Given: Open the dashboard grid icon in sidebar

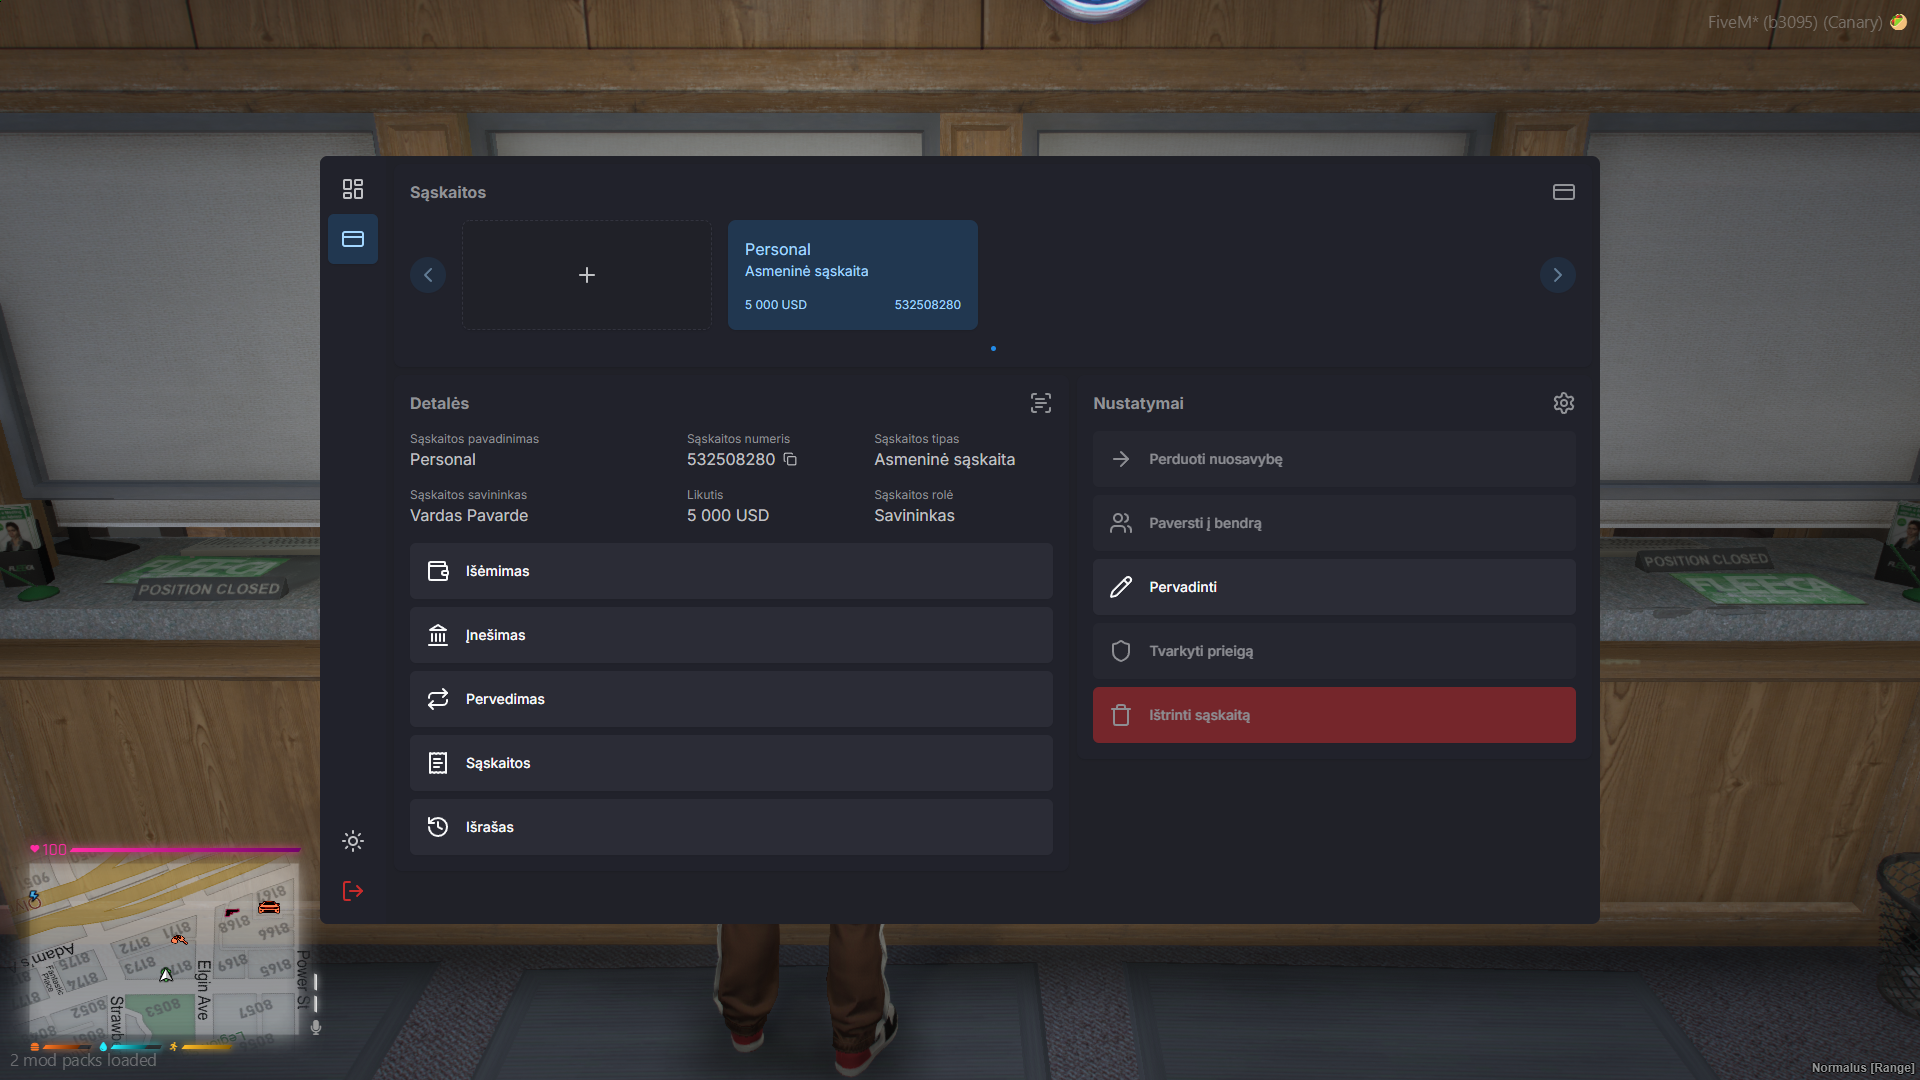Looking at the screenshot, I should coord(352,189).
